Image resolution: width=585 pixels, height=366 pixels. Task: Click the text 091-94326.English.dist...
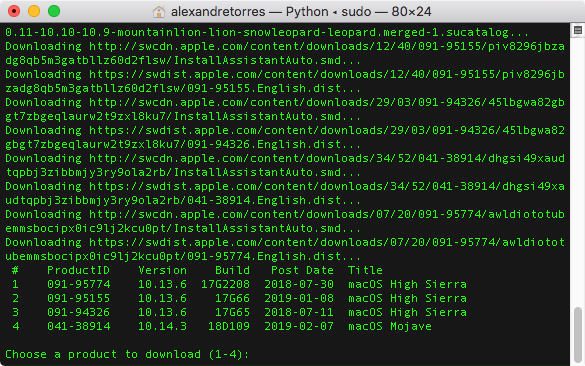[264, 144]
